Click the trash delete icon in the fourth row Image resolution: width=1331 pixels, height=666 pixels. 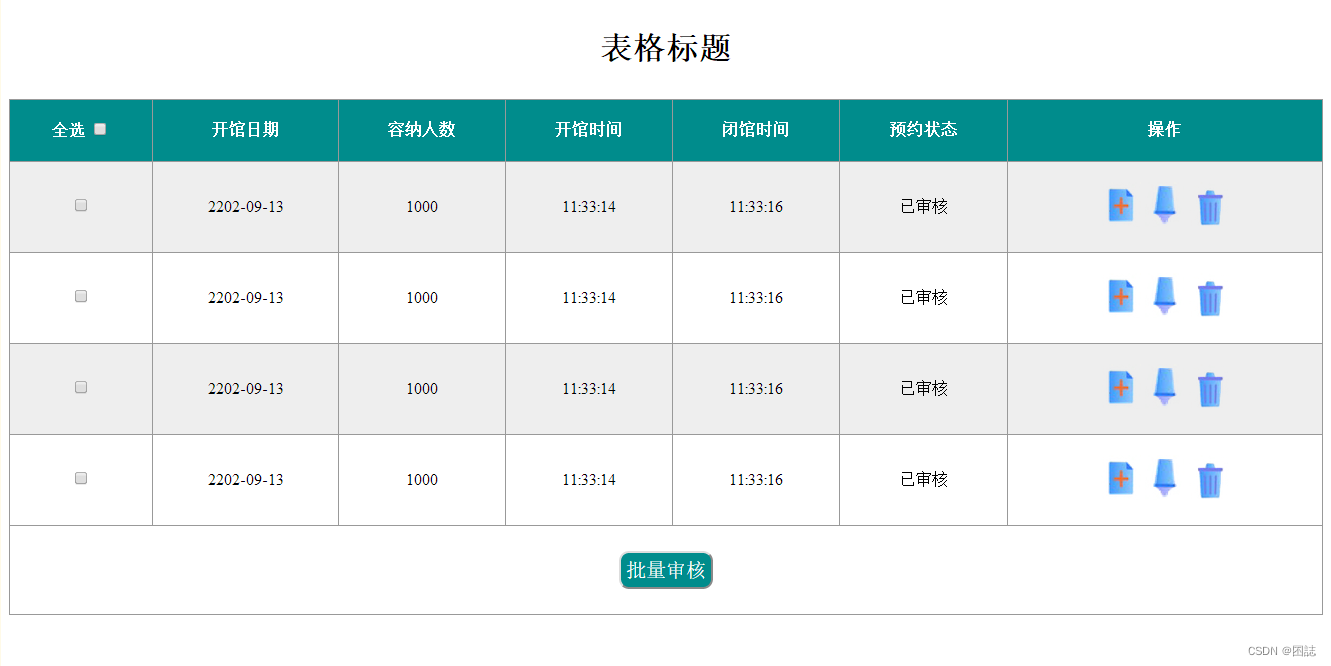(1210, 480)
